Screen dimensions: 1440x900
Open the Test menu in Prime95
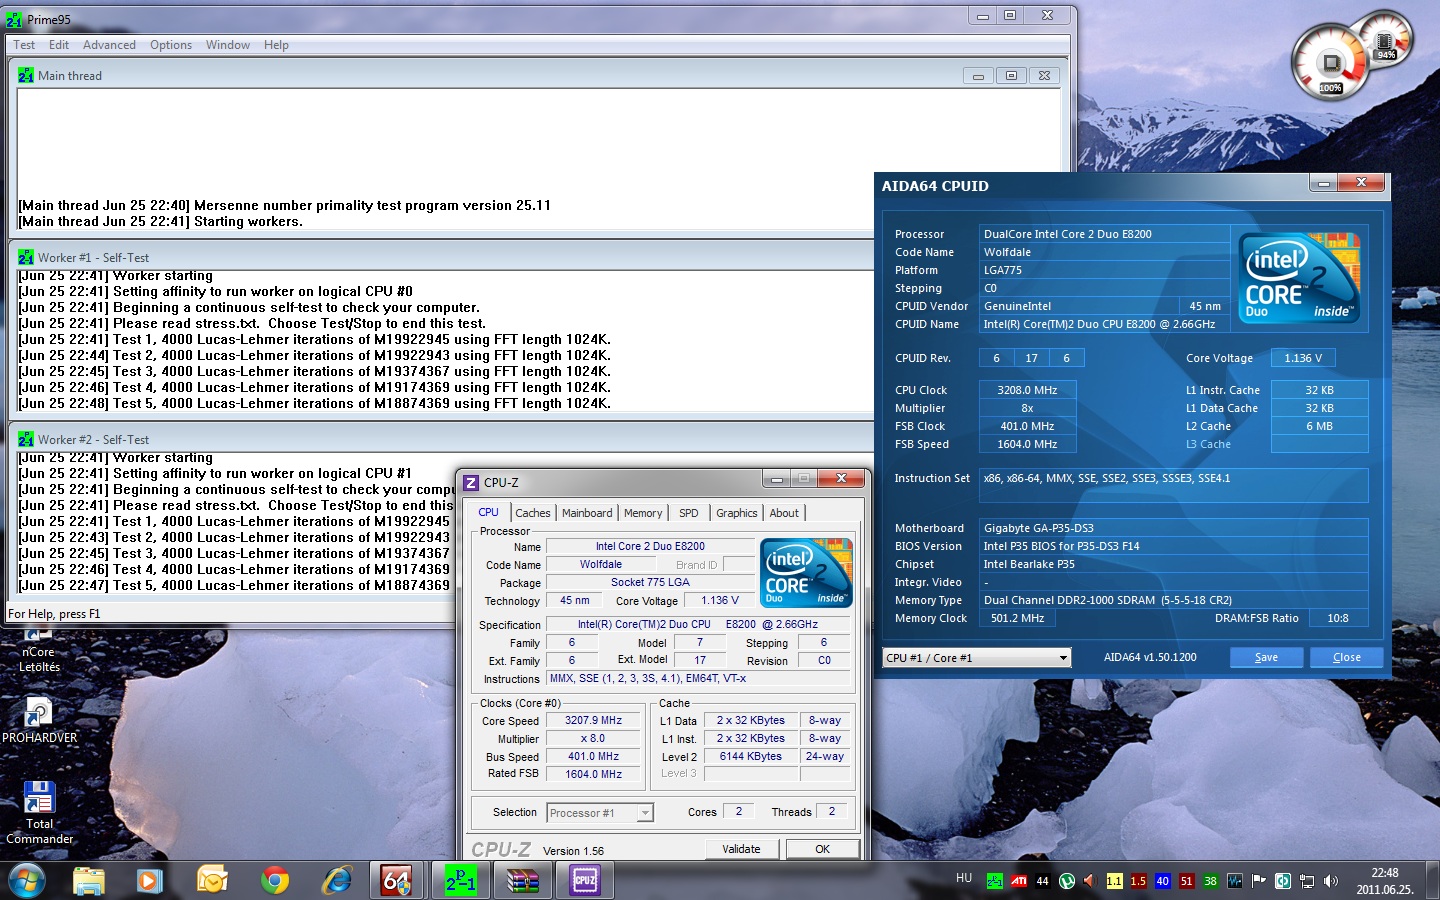tap(24, 45)
